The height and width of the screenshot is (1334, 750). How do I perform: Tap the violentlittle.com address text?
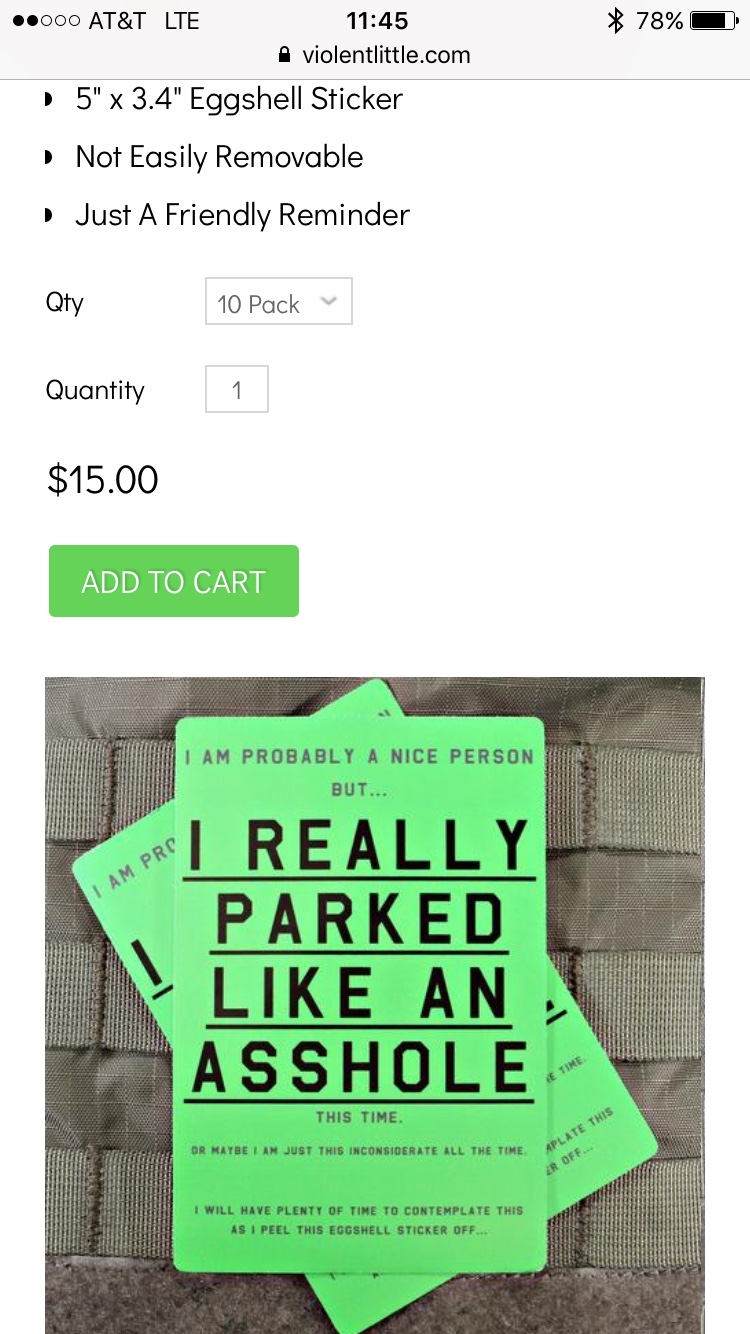pos(386,55)
